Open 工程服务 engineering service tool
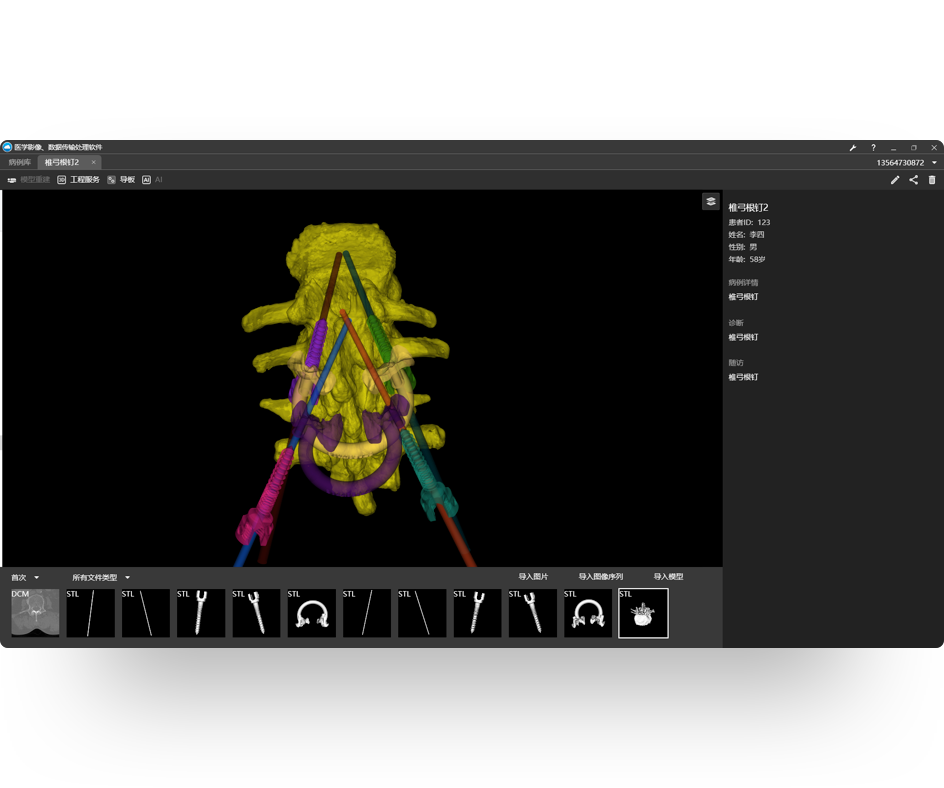Image resolution: width=944 pixels, height=788 pixels. coord(78,180)
